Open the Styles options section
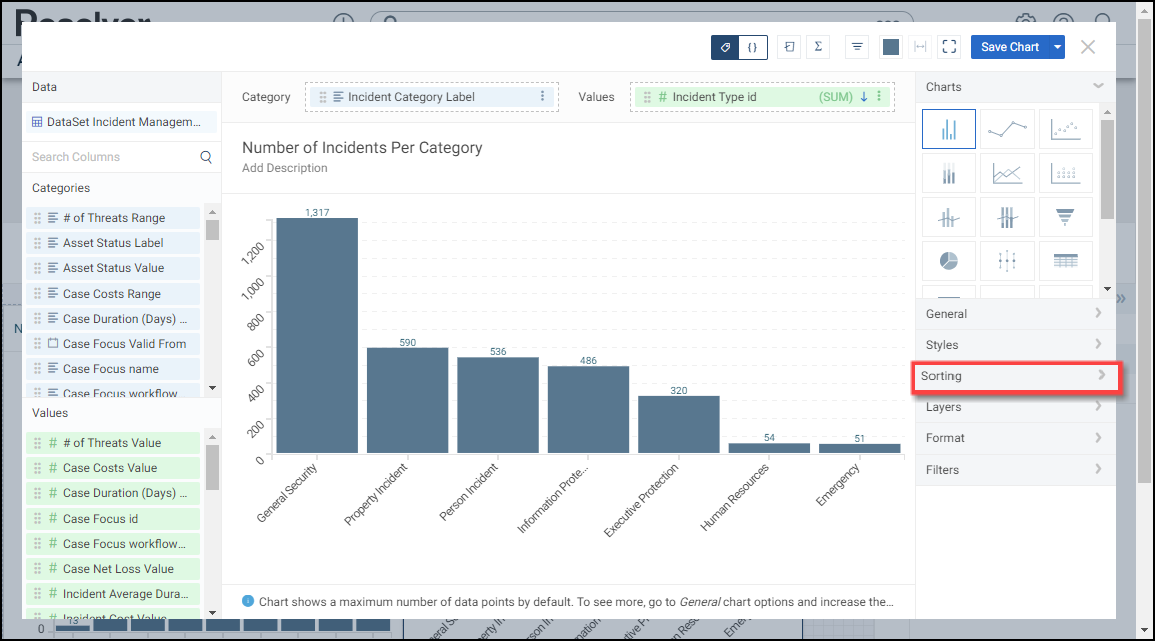The width and height of the screenshot is (1155, 641). 1015,345
